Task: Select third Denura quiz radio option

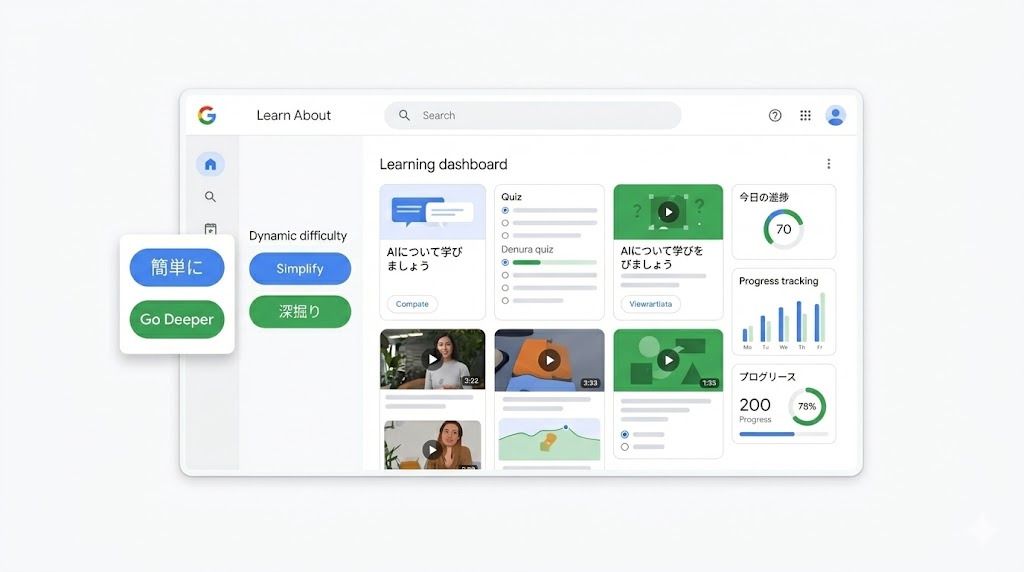Action: (505, 288)
